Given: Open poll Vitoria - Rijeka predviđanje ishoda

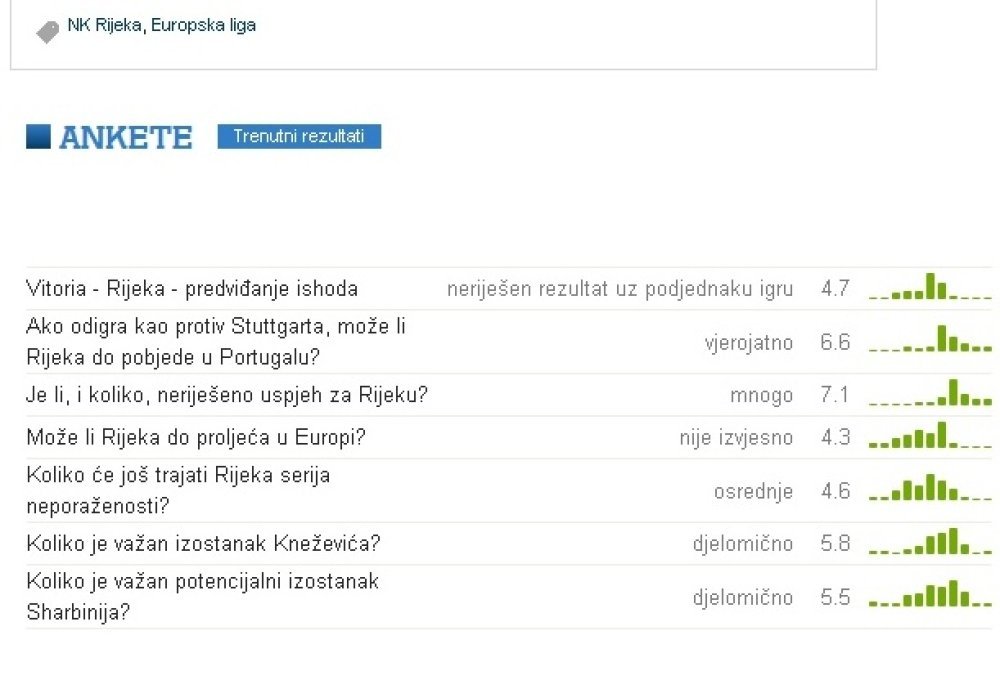Looking at the screenshot, I should [191, 288].
